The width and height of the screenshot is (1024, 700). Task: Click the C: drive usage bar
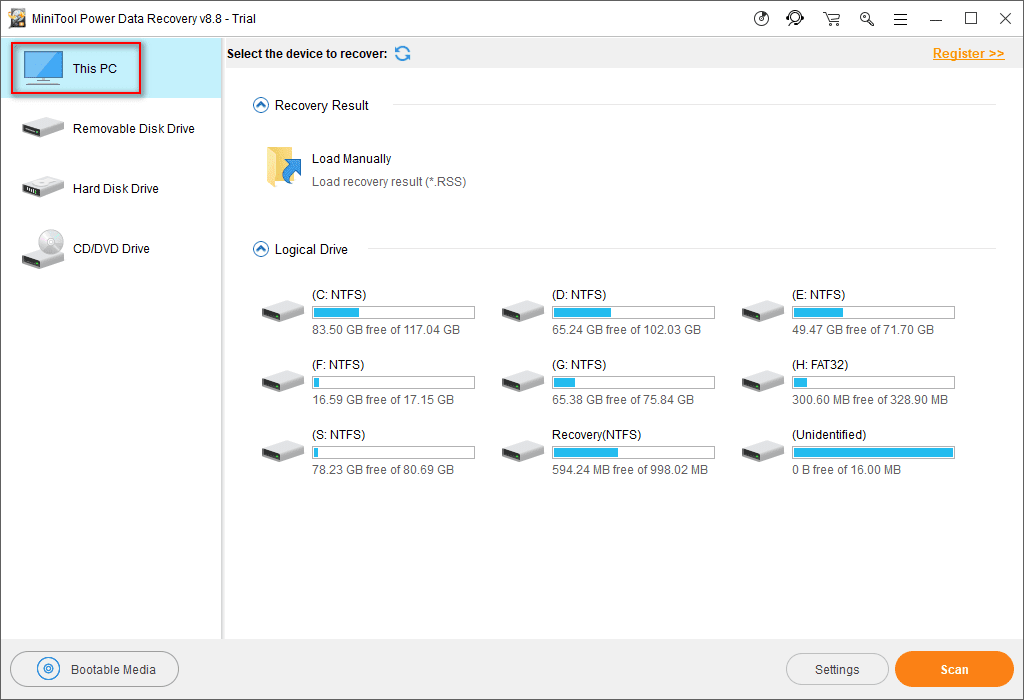click(x=393, y=313)
